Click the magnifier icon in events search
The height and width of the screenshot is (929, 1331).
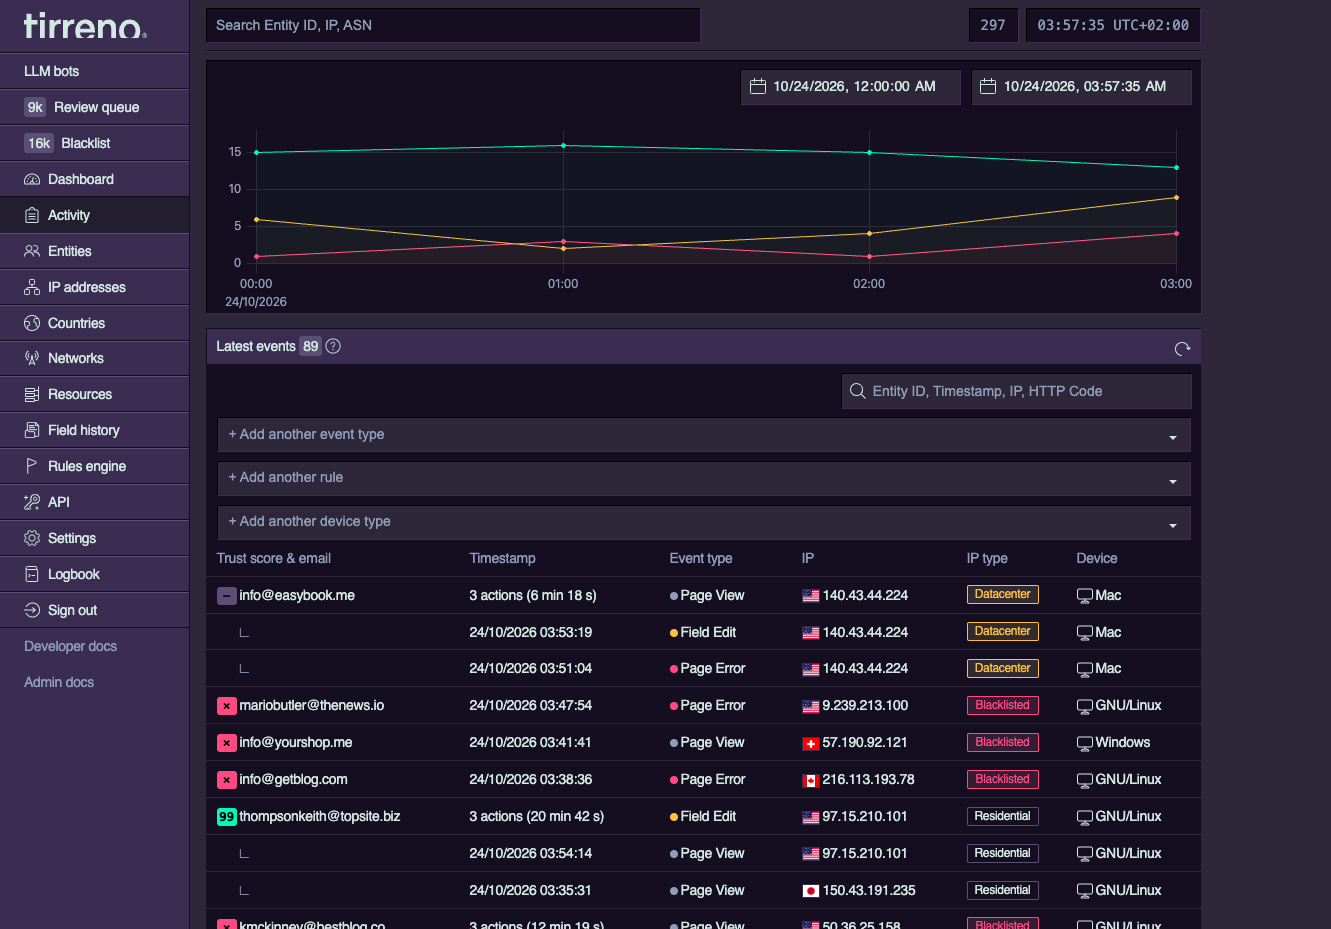[857, 391]
